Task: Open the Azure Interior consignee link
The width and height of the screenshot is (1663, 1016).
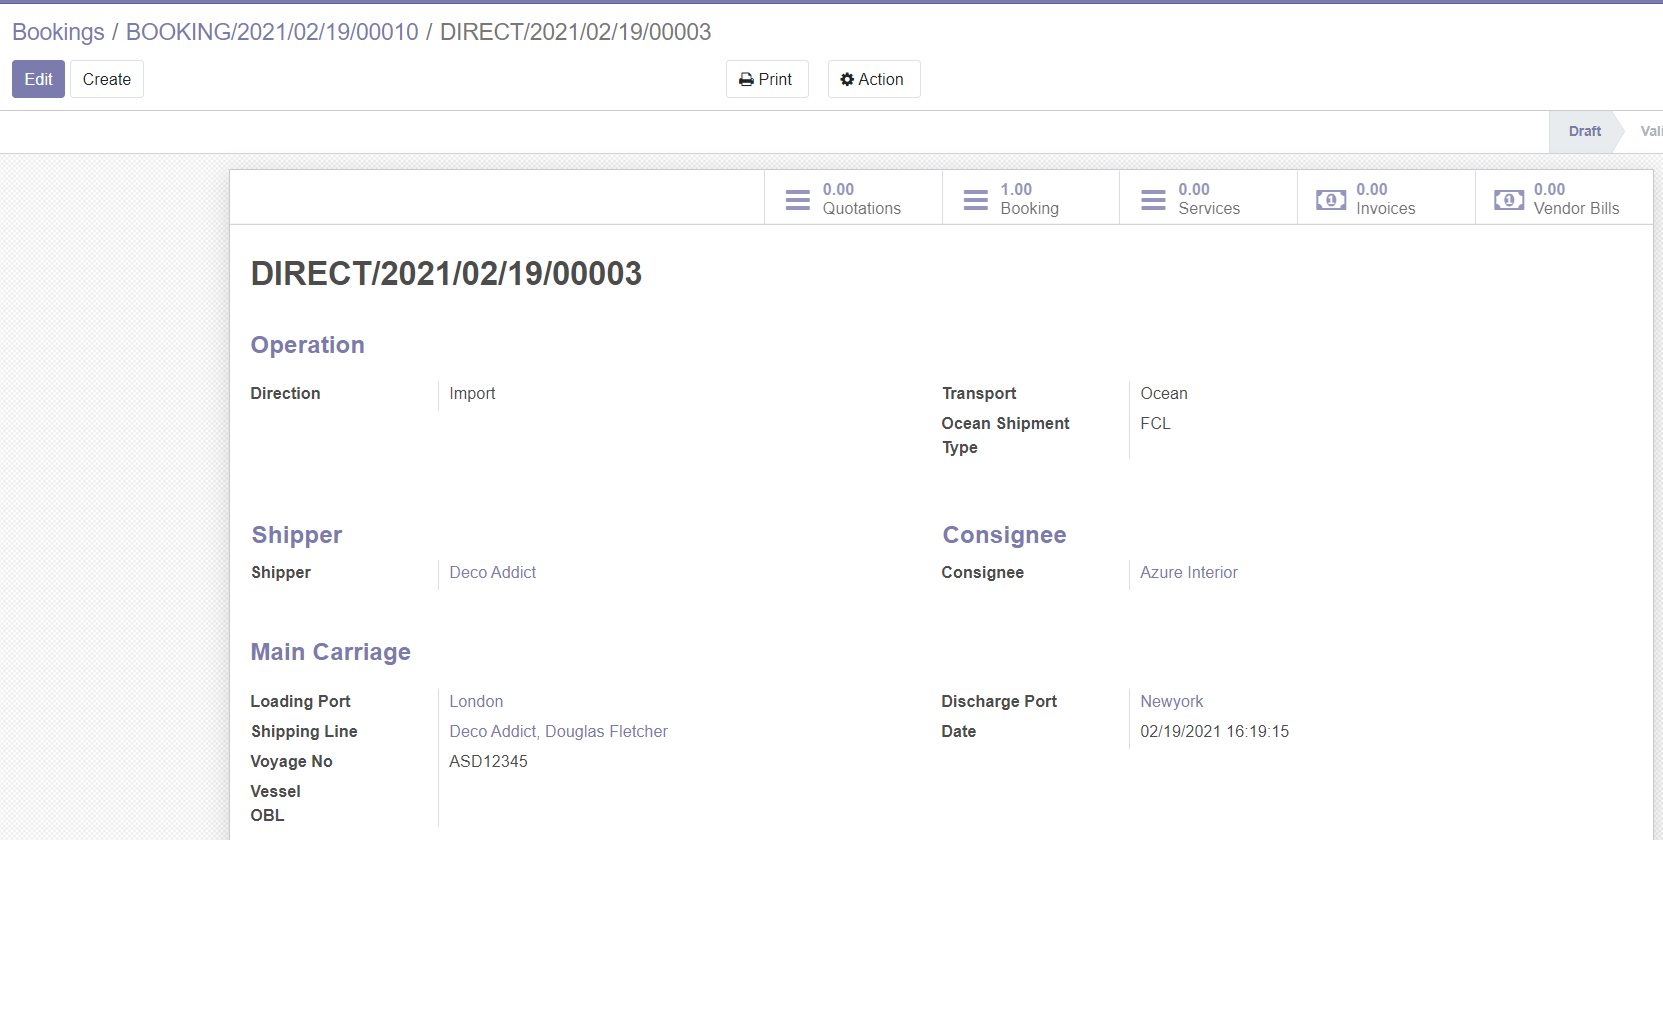Action: (1188, 573)
